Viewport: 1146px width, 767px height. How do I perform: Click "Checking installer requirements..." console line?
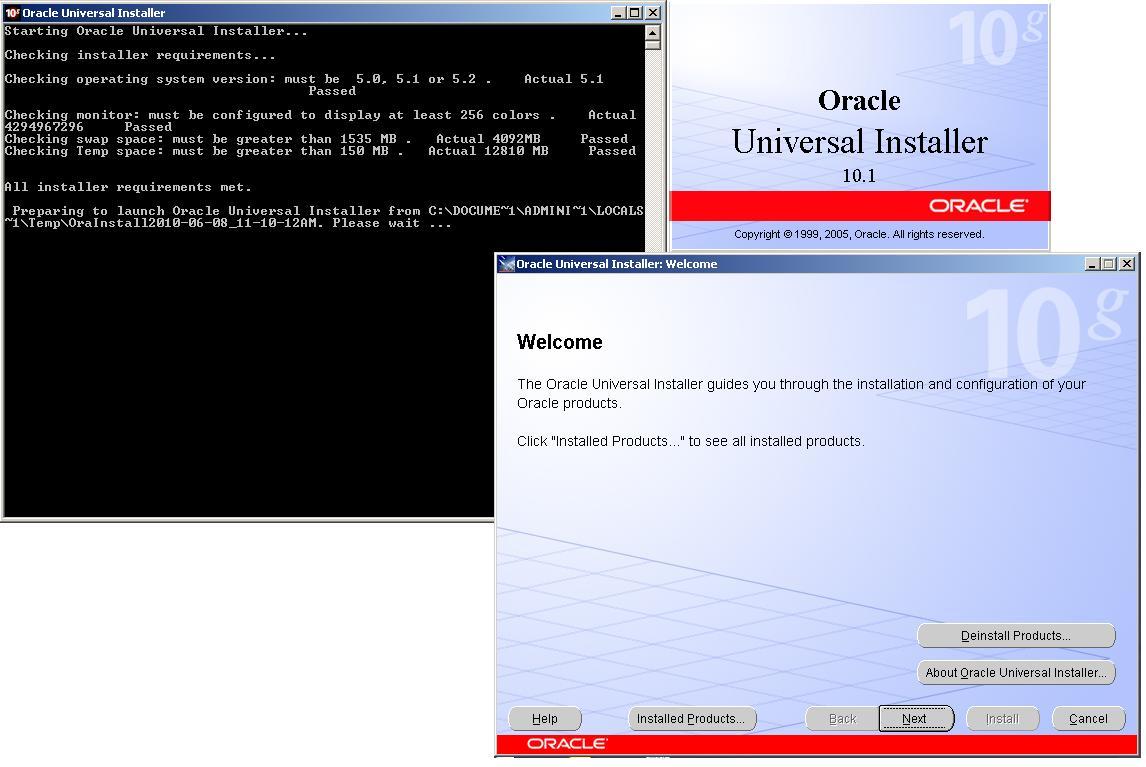[x=140, y=56]
